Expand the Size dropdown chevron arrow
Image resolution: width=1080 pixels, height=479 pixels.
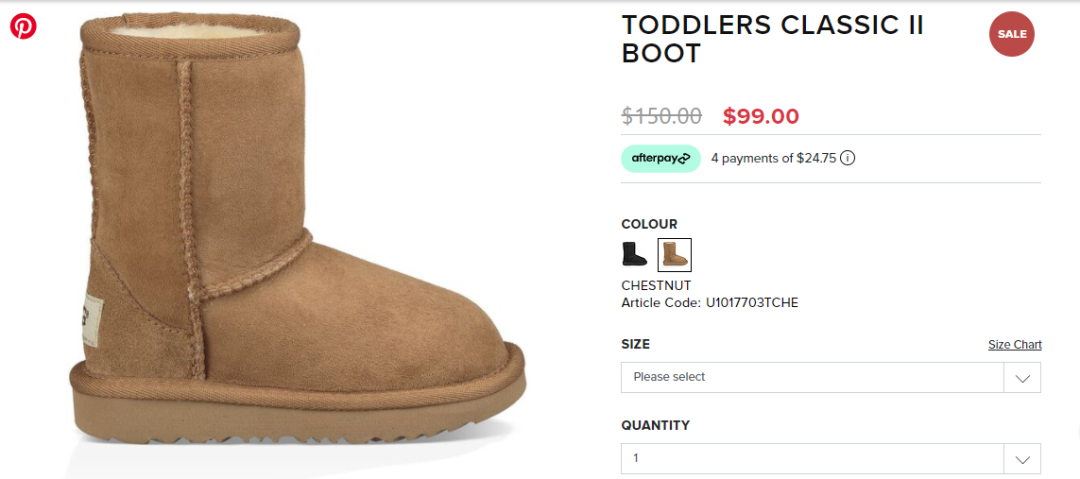pyautogui.click(x=1022, y=378)
